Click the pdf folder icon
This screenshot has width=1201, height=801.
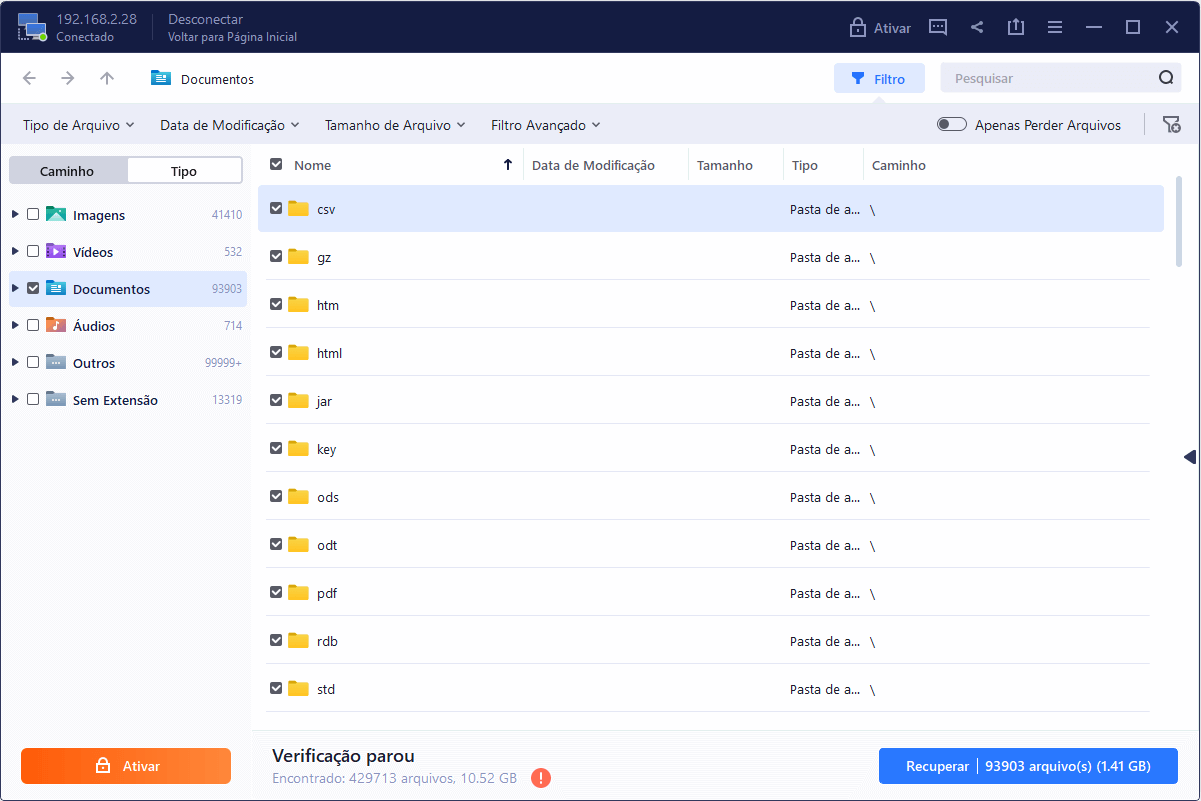298,592
